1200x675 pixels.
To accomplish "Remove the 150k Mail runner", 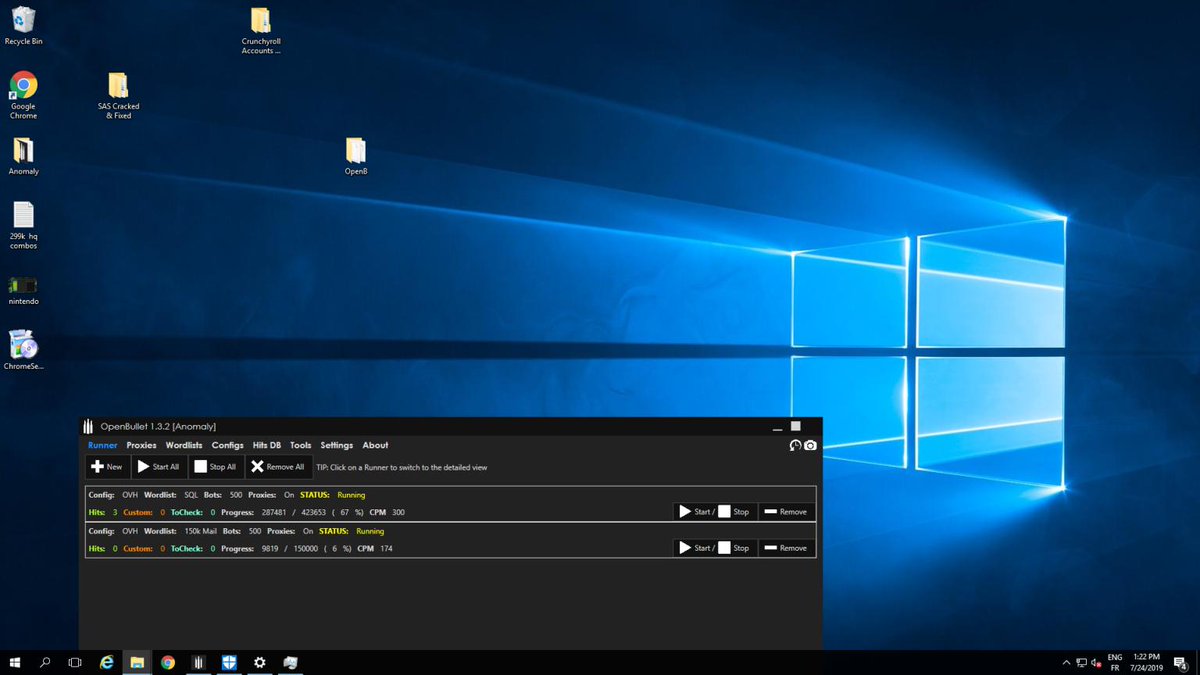I will (785, 547).
